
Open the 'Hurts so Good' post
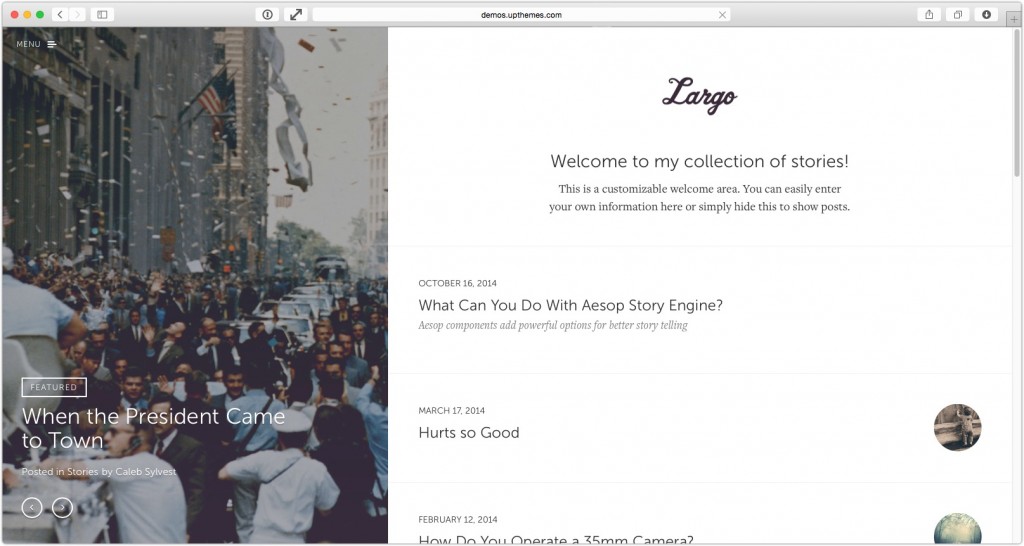click(x=469, y=432)
